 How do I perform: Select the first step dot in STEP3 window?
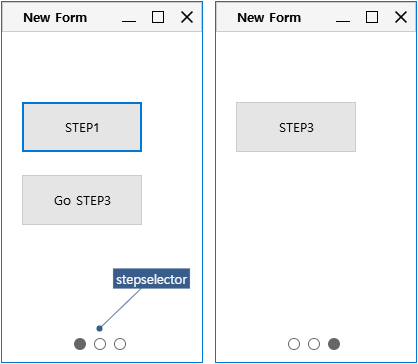pos(294,344)
